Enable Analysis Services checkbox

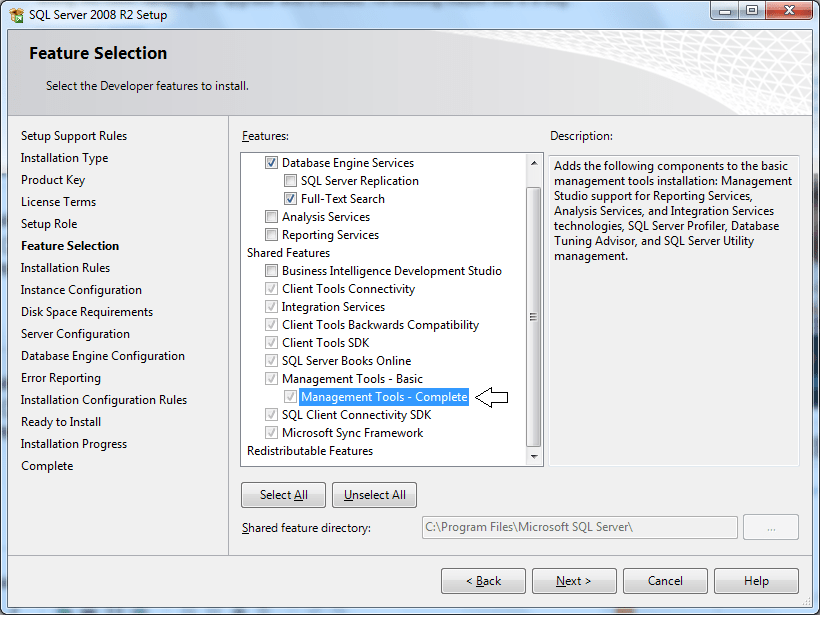coord(271,217)
